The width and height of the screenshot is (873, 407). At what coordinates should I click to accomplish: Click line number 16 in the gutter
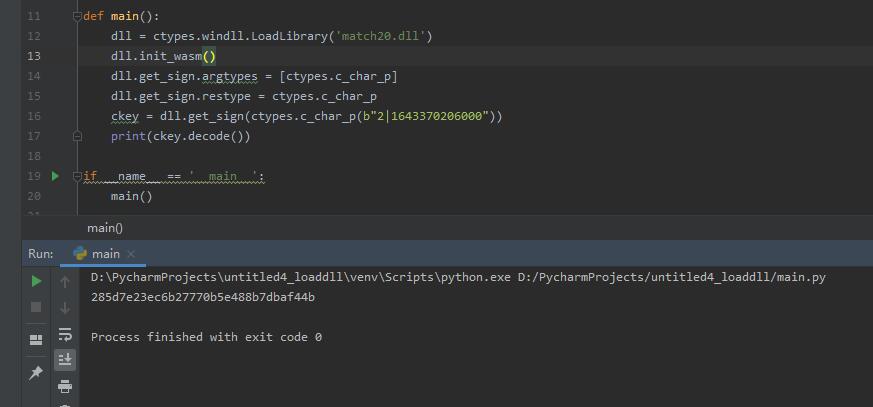coord(33,116)
